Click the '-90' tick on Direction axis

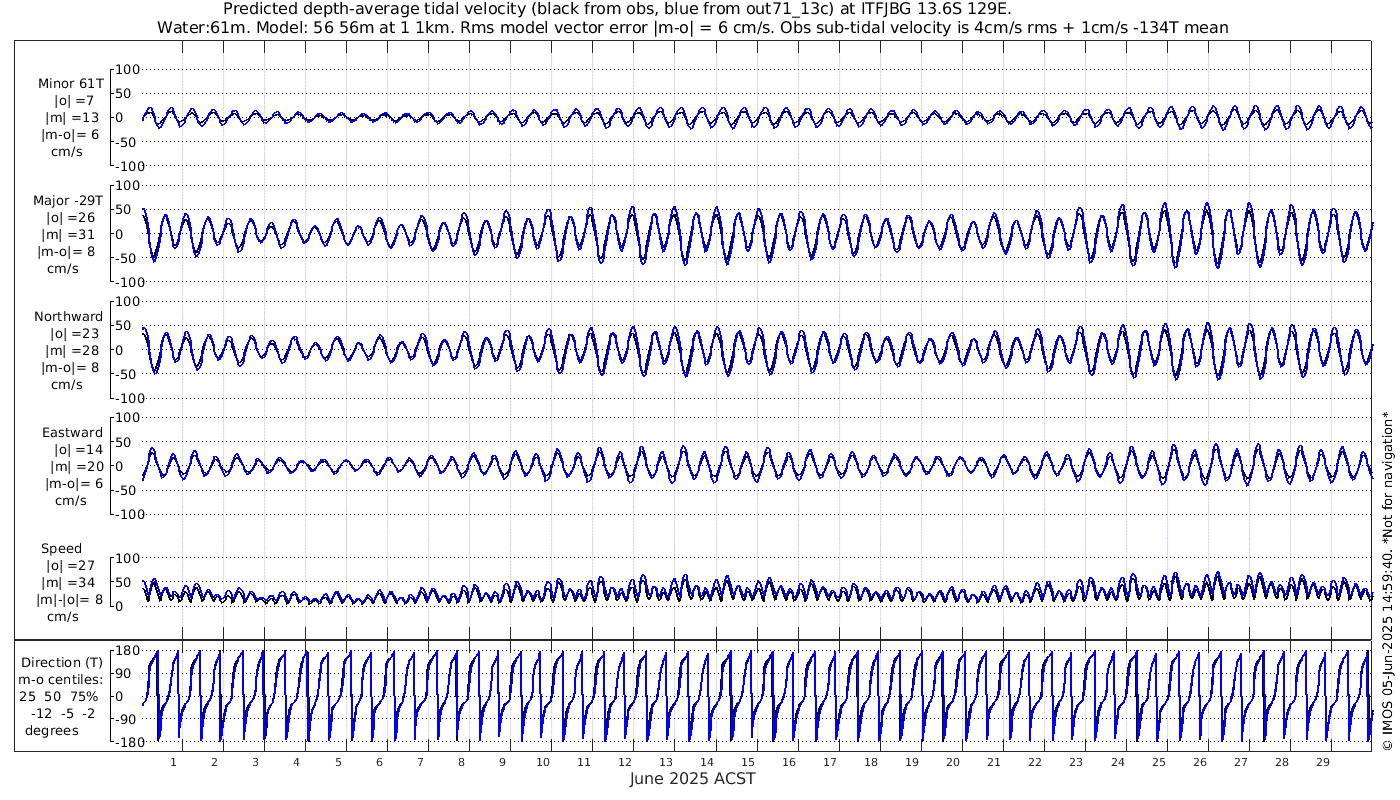point(125,719)
